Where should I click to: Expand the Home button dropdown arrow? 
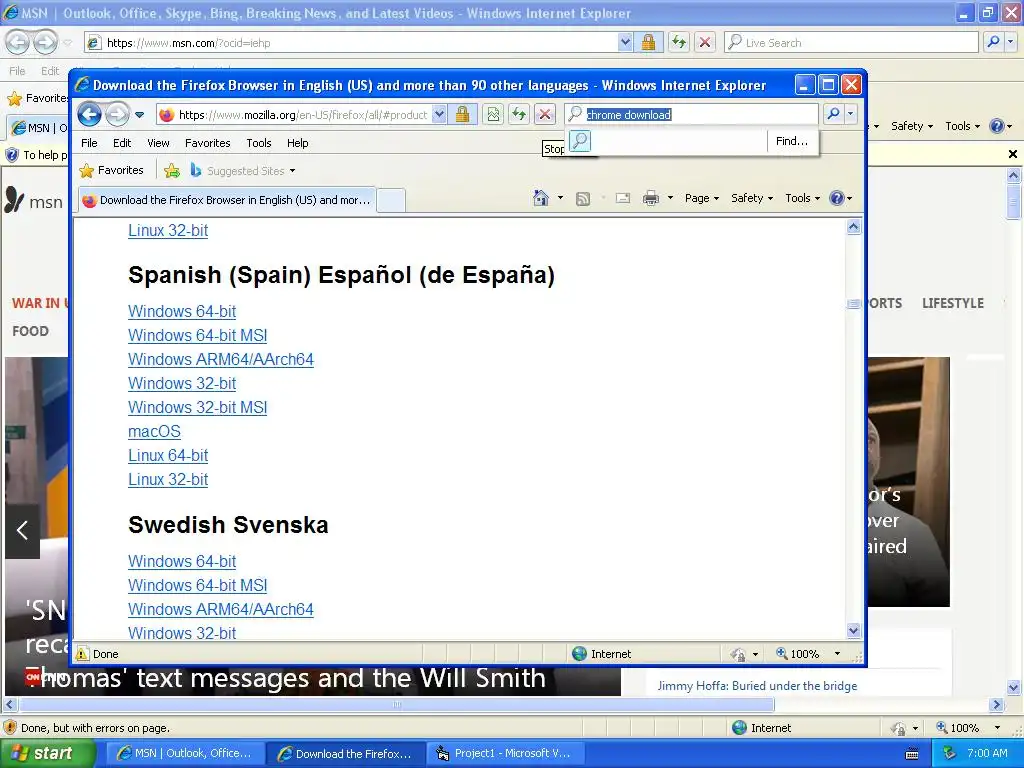click(560, 198)
